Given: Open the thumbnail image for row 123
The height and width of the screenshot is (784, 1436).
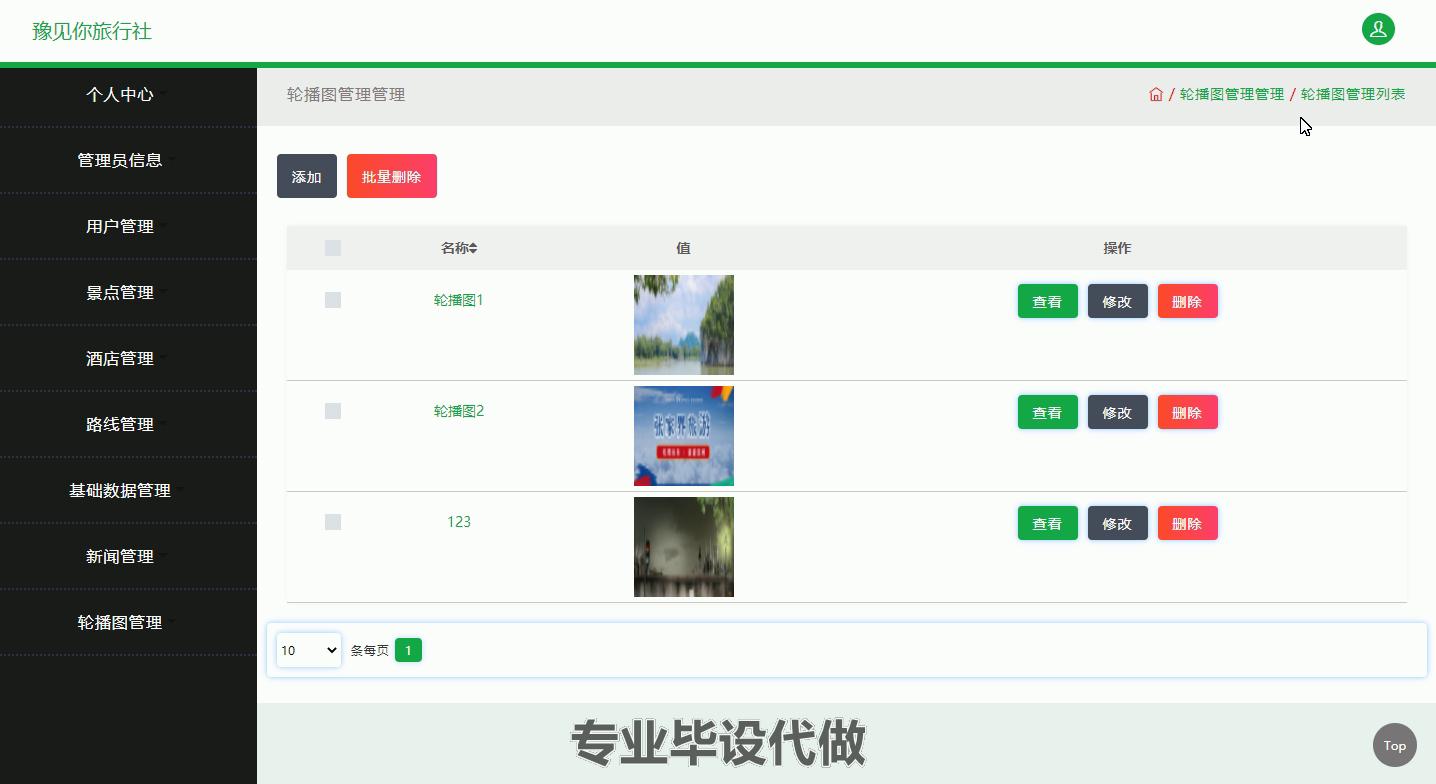Looking at the screenshot, I should click(684, 547).
